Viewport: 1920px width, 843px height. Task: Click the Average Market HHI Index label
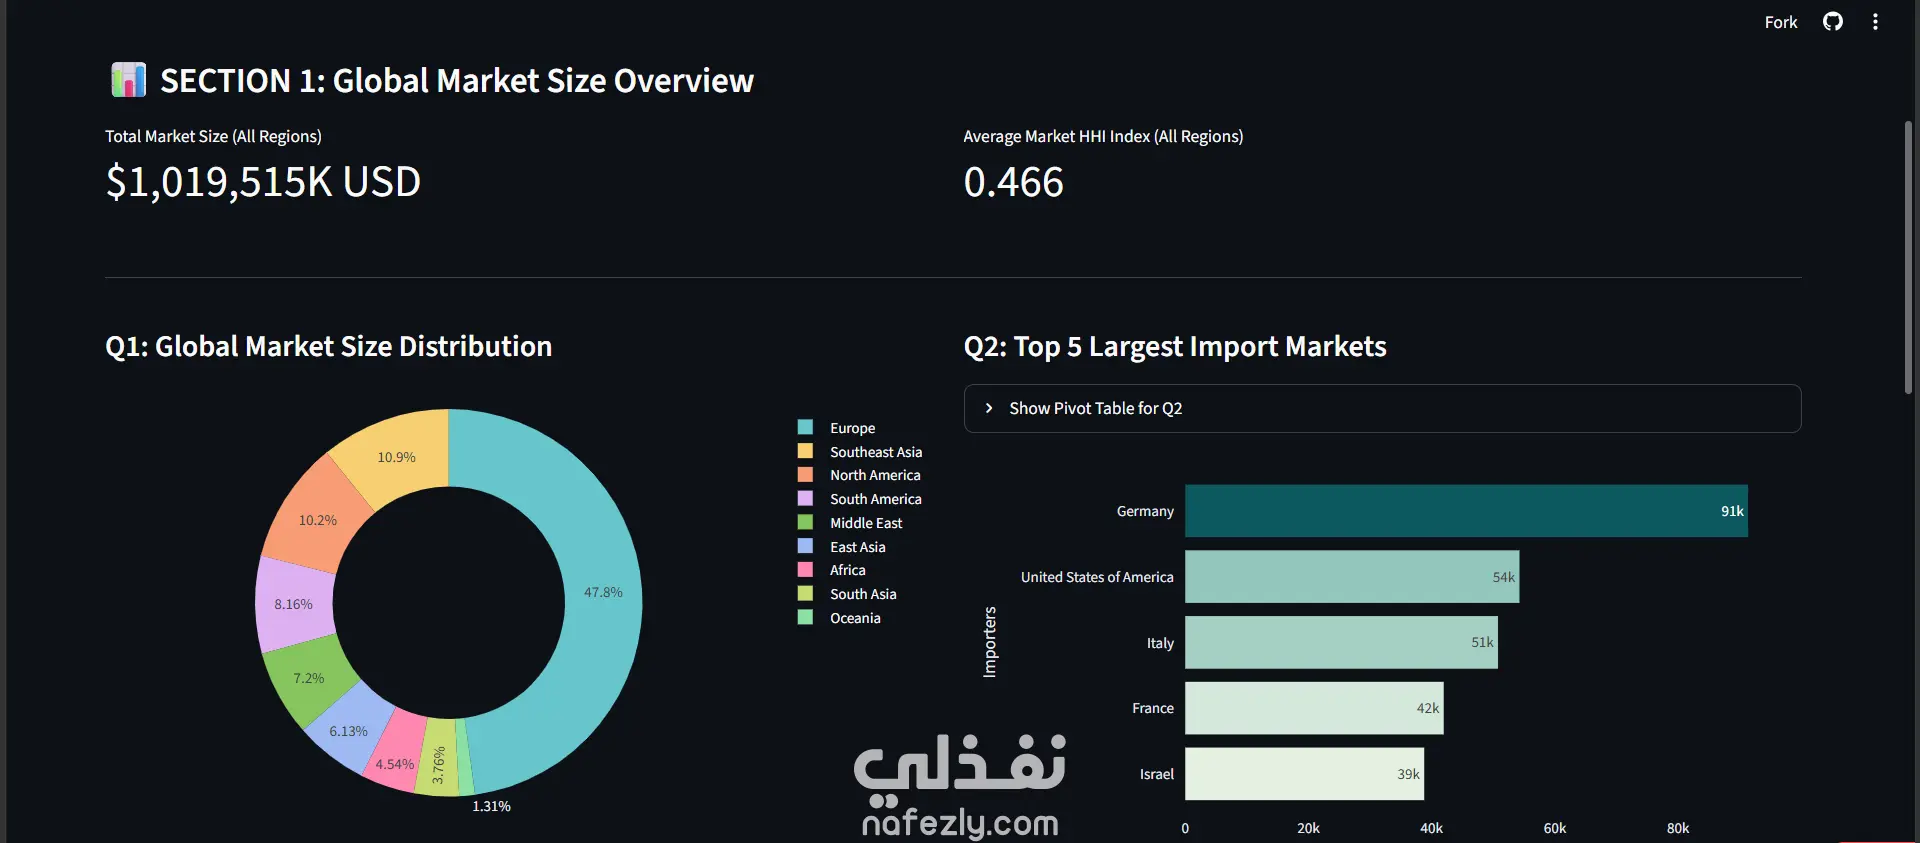[x=1103, y=136]
